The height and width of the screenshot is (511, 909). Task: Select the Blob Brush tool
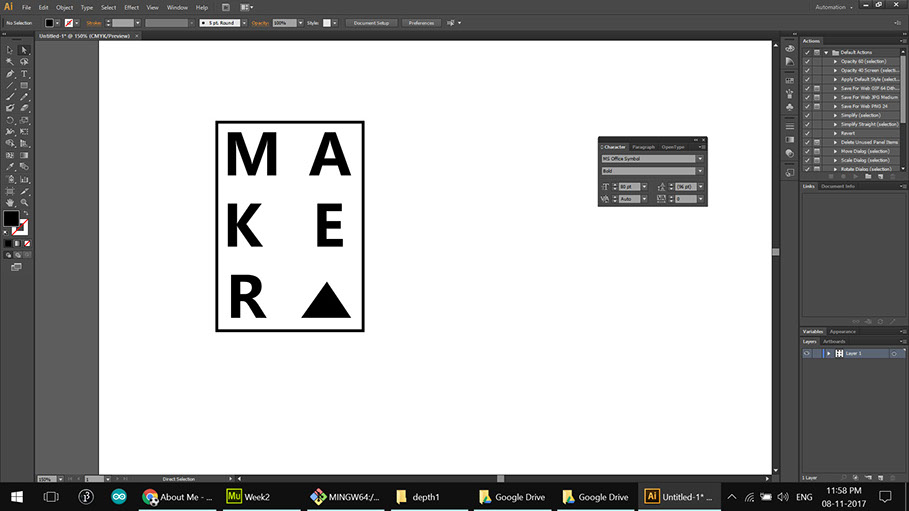click(x=10, y=108)
